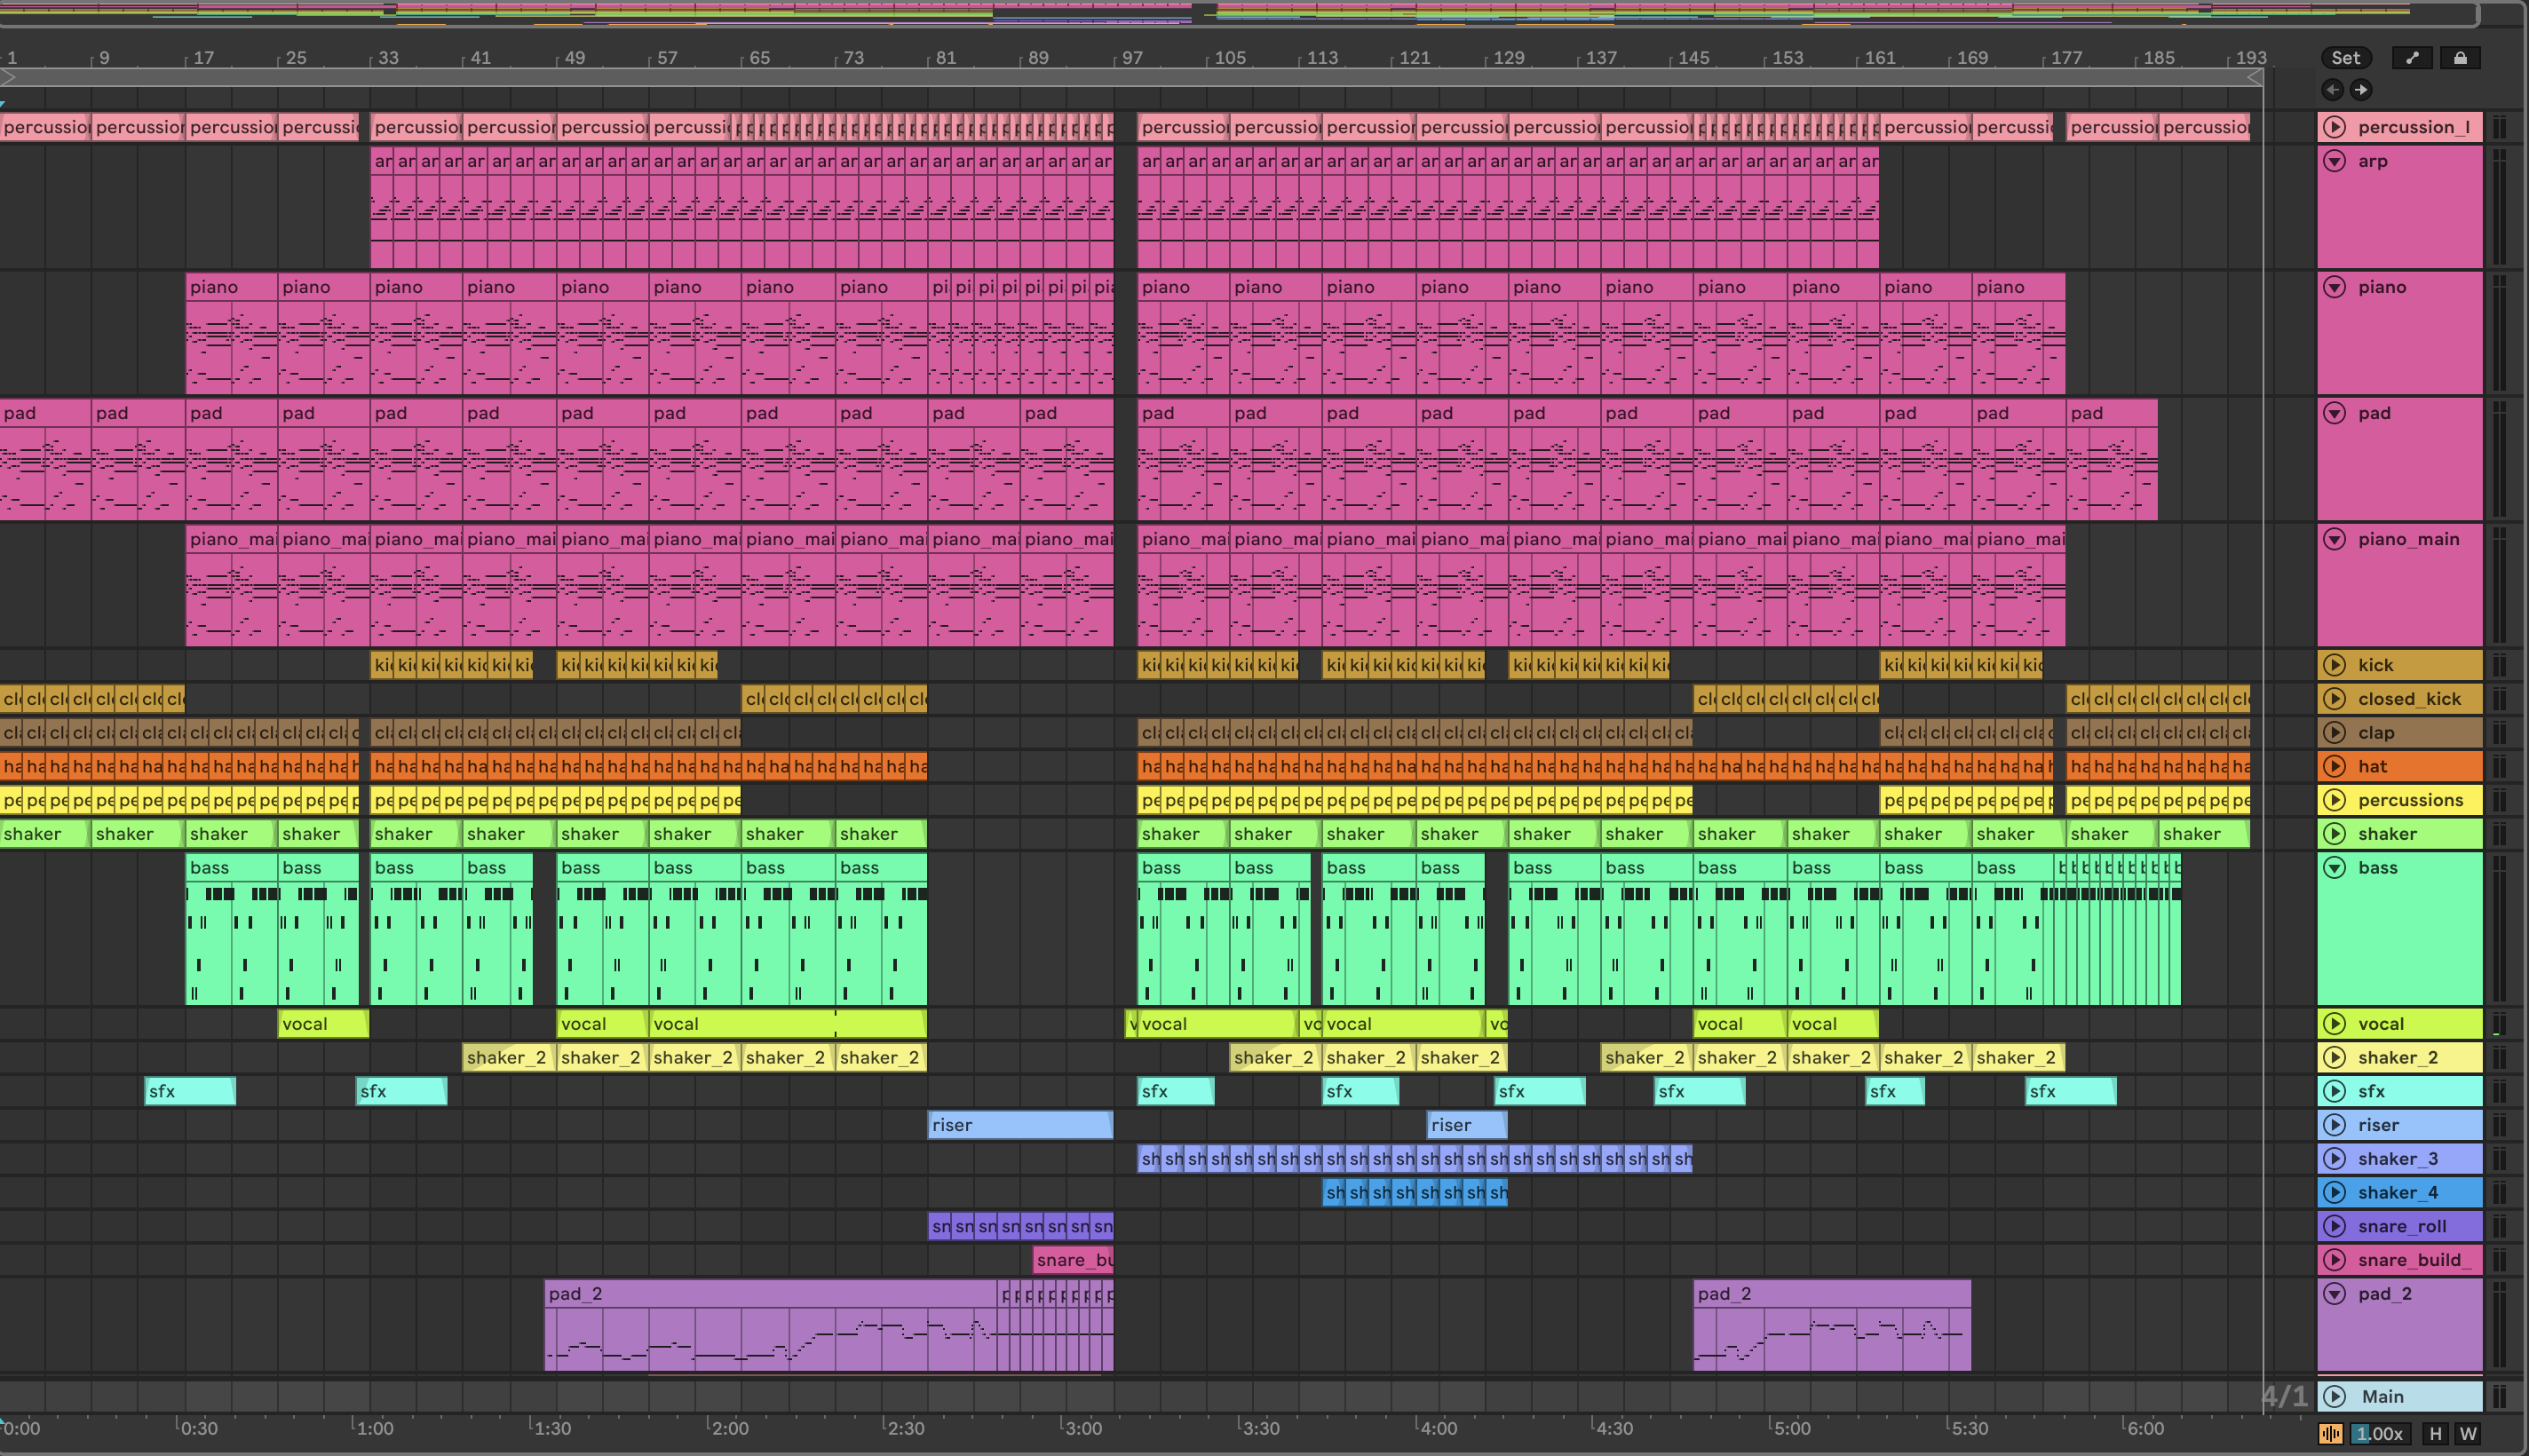Toggle the W width optimize button
Screen dimensions: 2529x1456
[x=2468, y=1433]
